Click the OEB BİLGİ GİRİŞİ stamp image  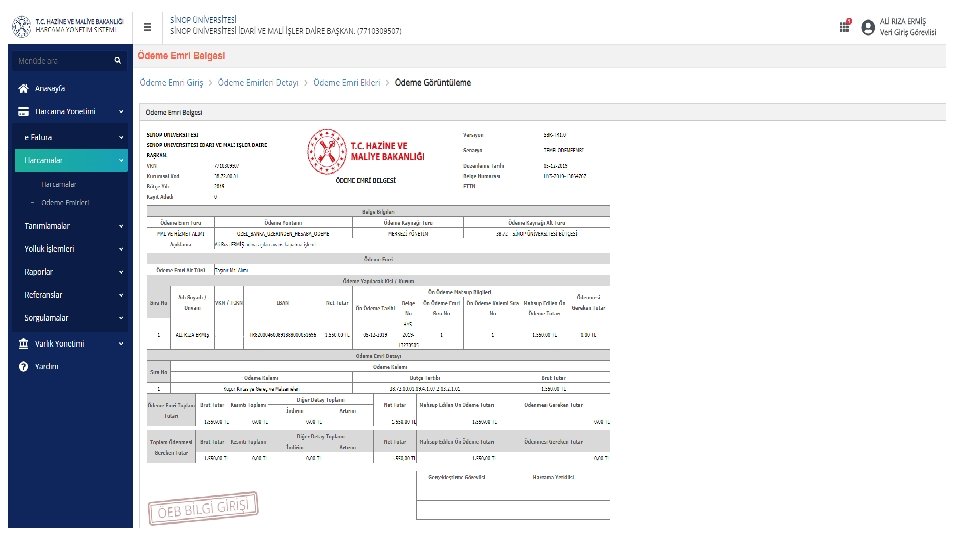(203, 508)
